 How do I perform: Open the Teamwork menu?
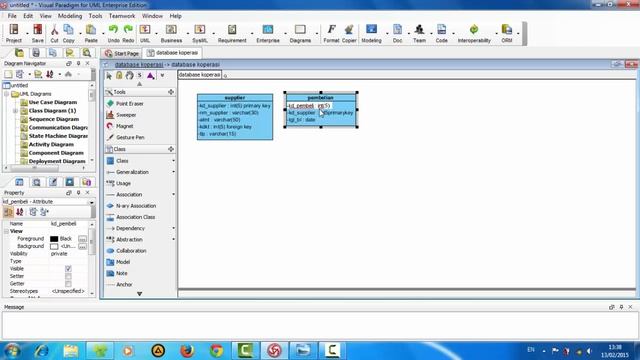click(122, 16)
